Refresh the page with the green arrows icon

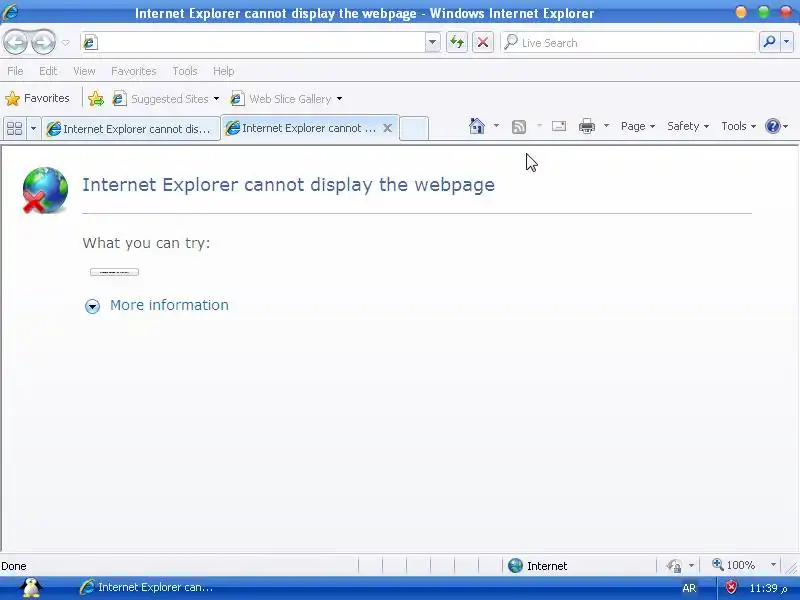click(x=457, y=42)
